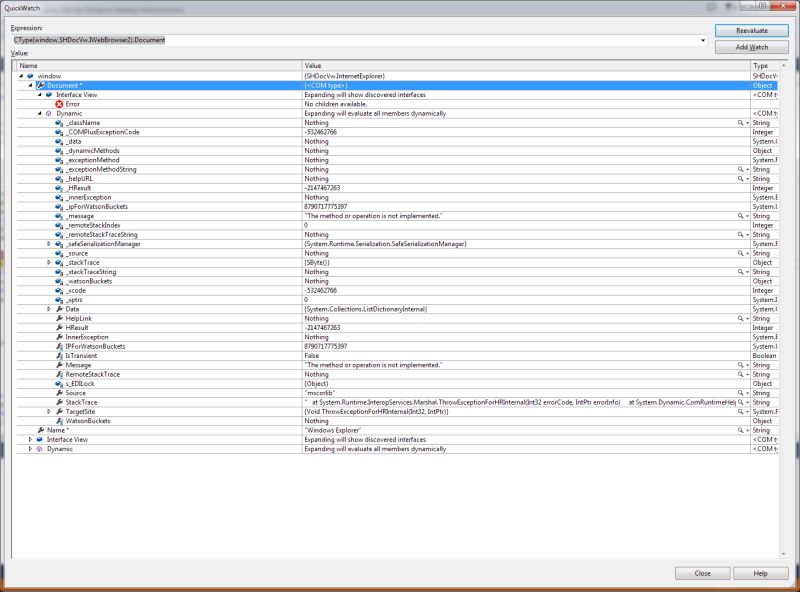This screenshot has width=800, height=592.
Task: Open visualizer magnifier for TargetSite
Action: [740, 411]
